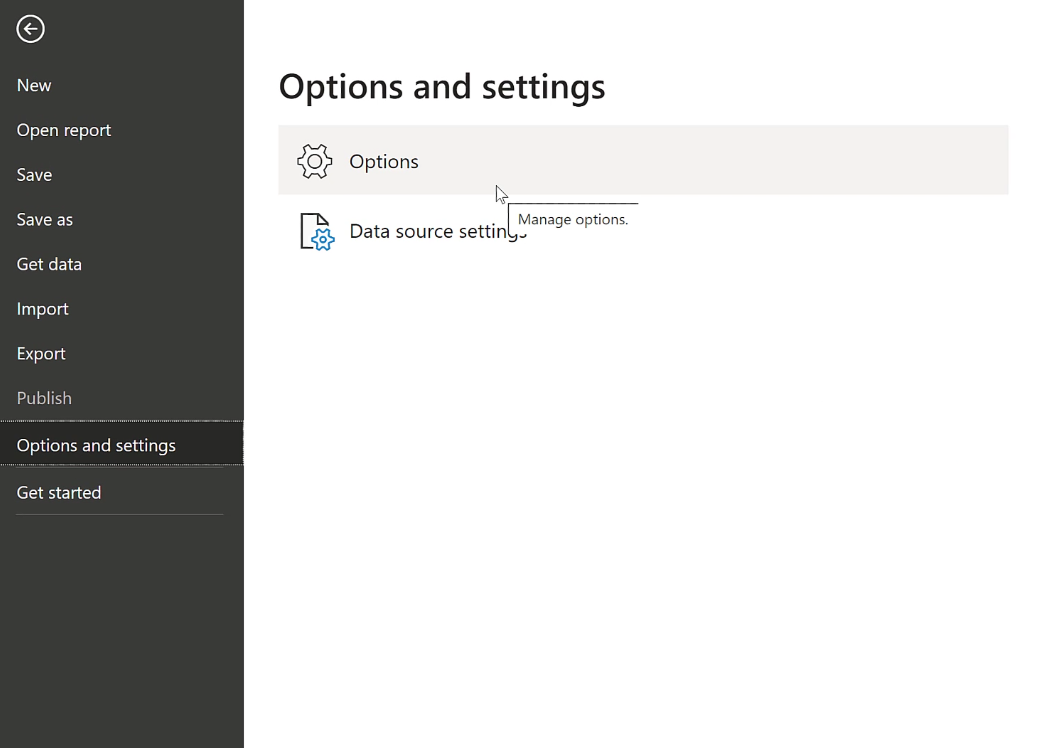The height and width of the screenshot is (748, 1037).
Task: Select the Save menu item
Action: tap(34, 175)
